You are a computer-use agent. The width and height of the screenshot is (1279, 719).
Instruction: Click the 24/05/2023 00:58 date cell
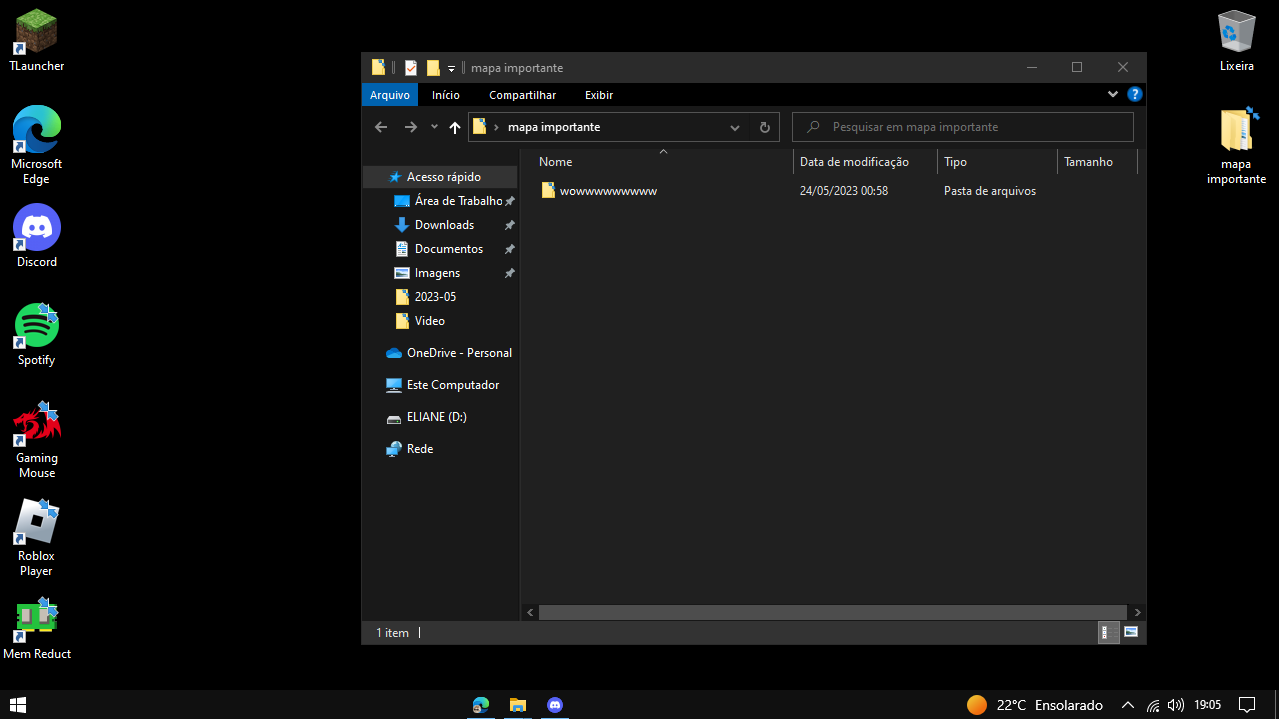tap(844, 191)
